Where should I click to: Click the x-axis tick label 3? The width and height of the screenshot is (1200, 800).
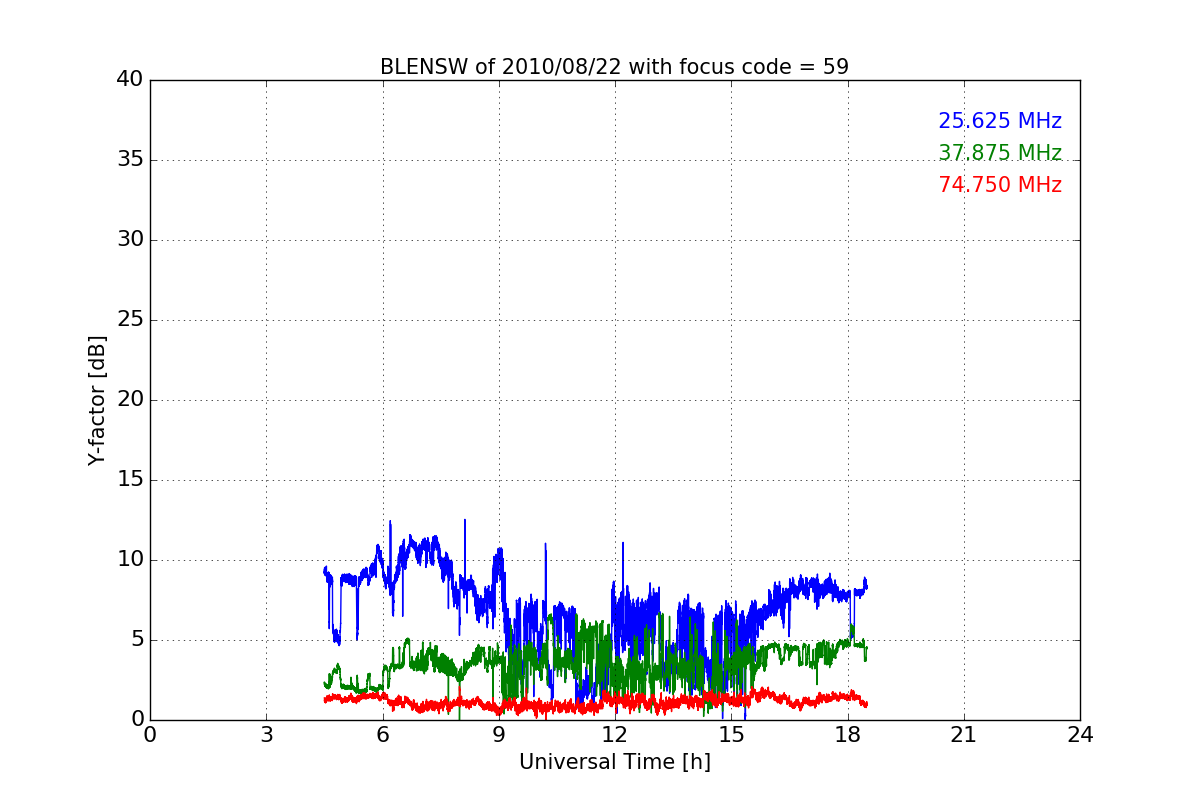point(266,735)
